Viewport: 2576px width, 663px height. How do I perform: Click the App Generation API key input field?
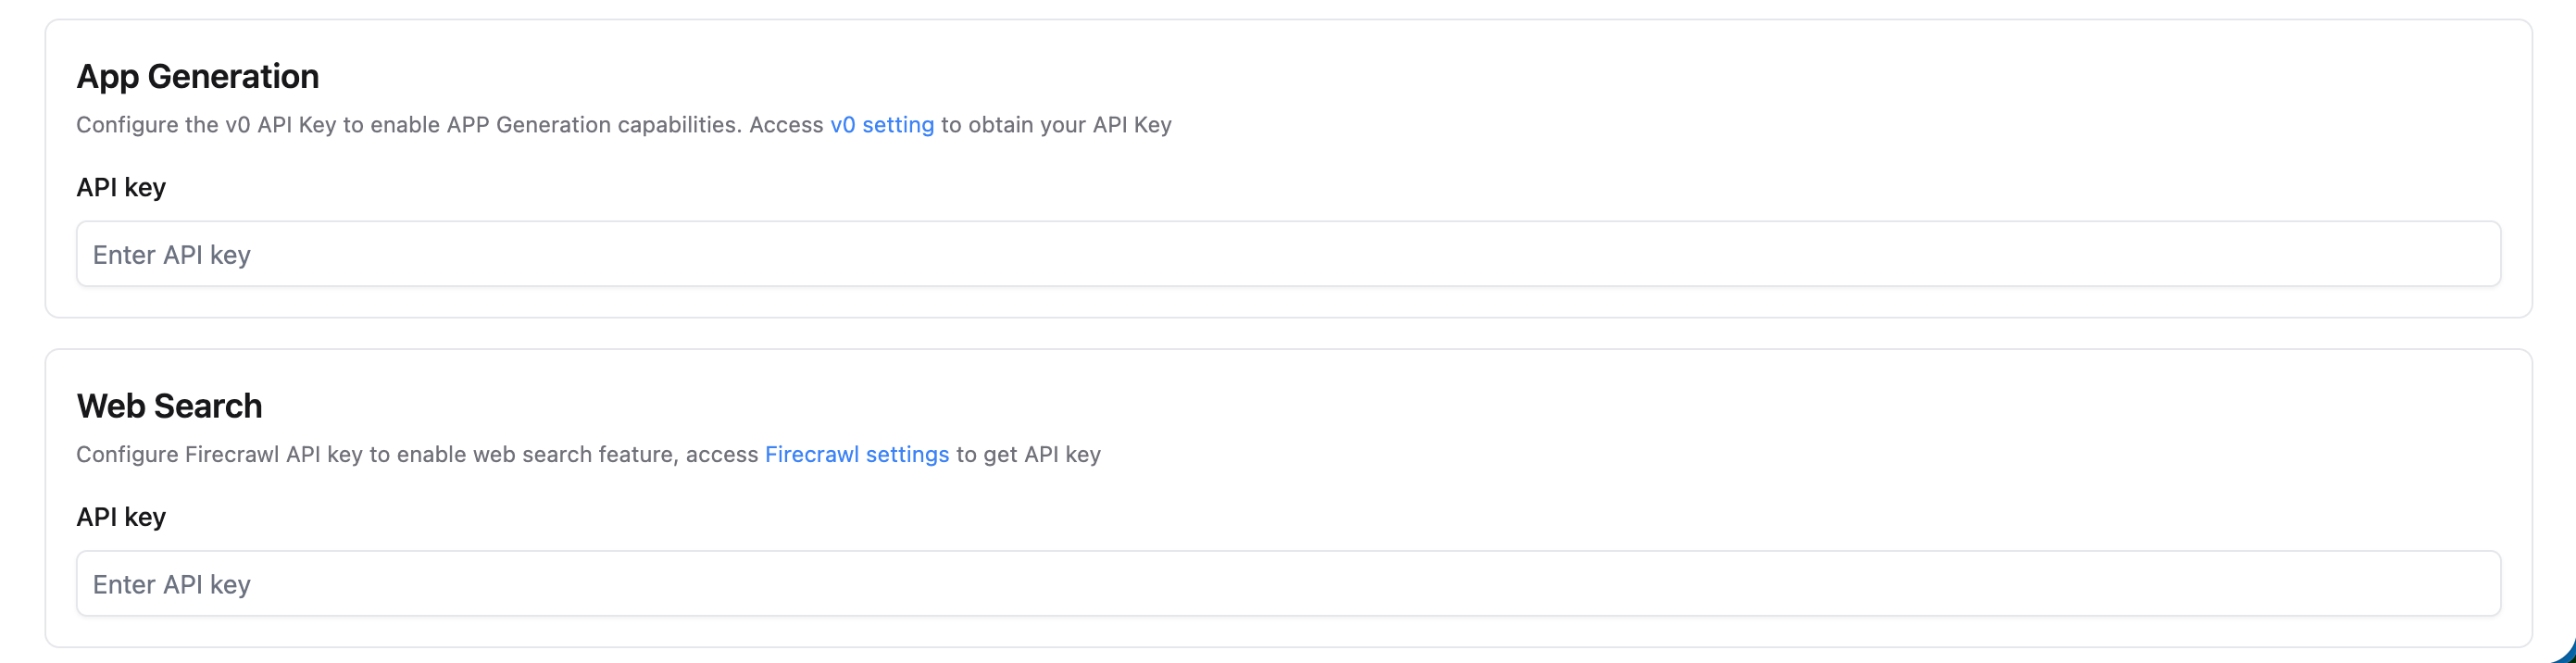1288,254
